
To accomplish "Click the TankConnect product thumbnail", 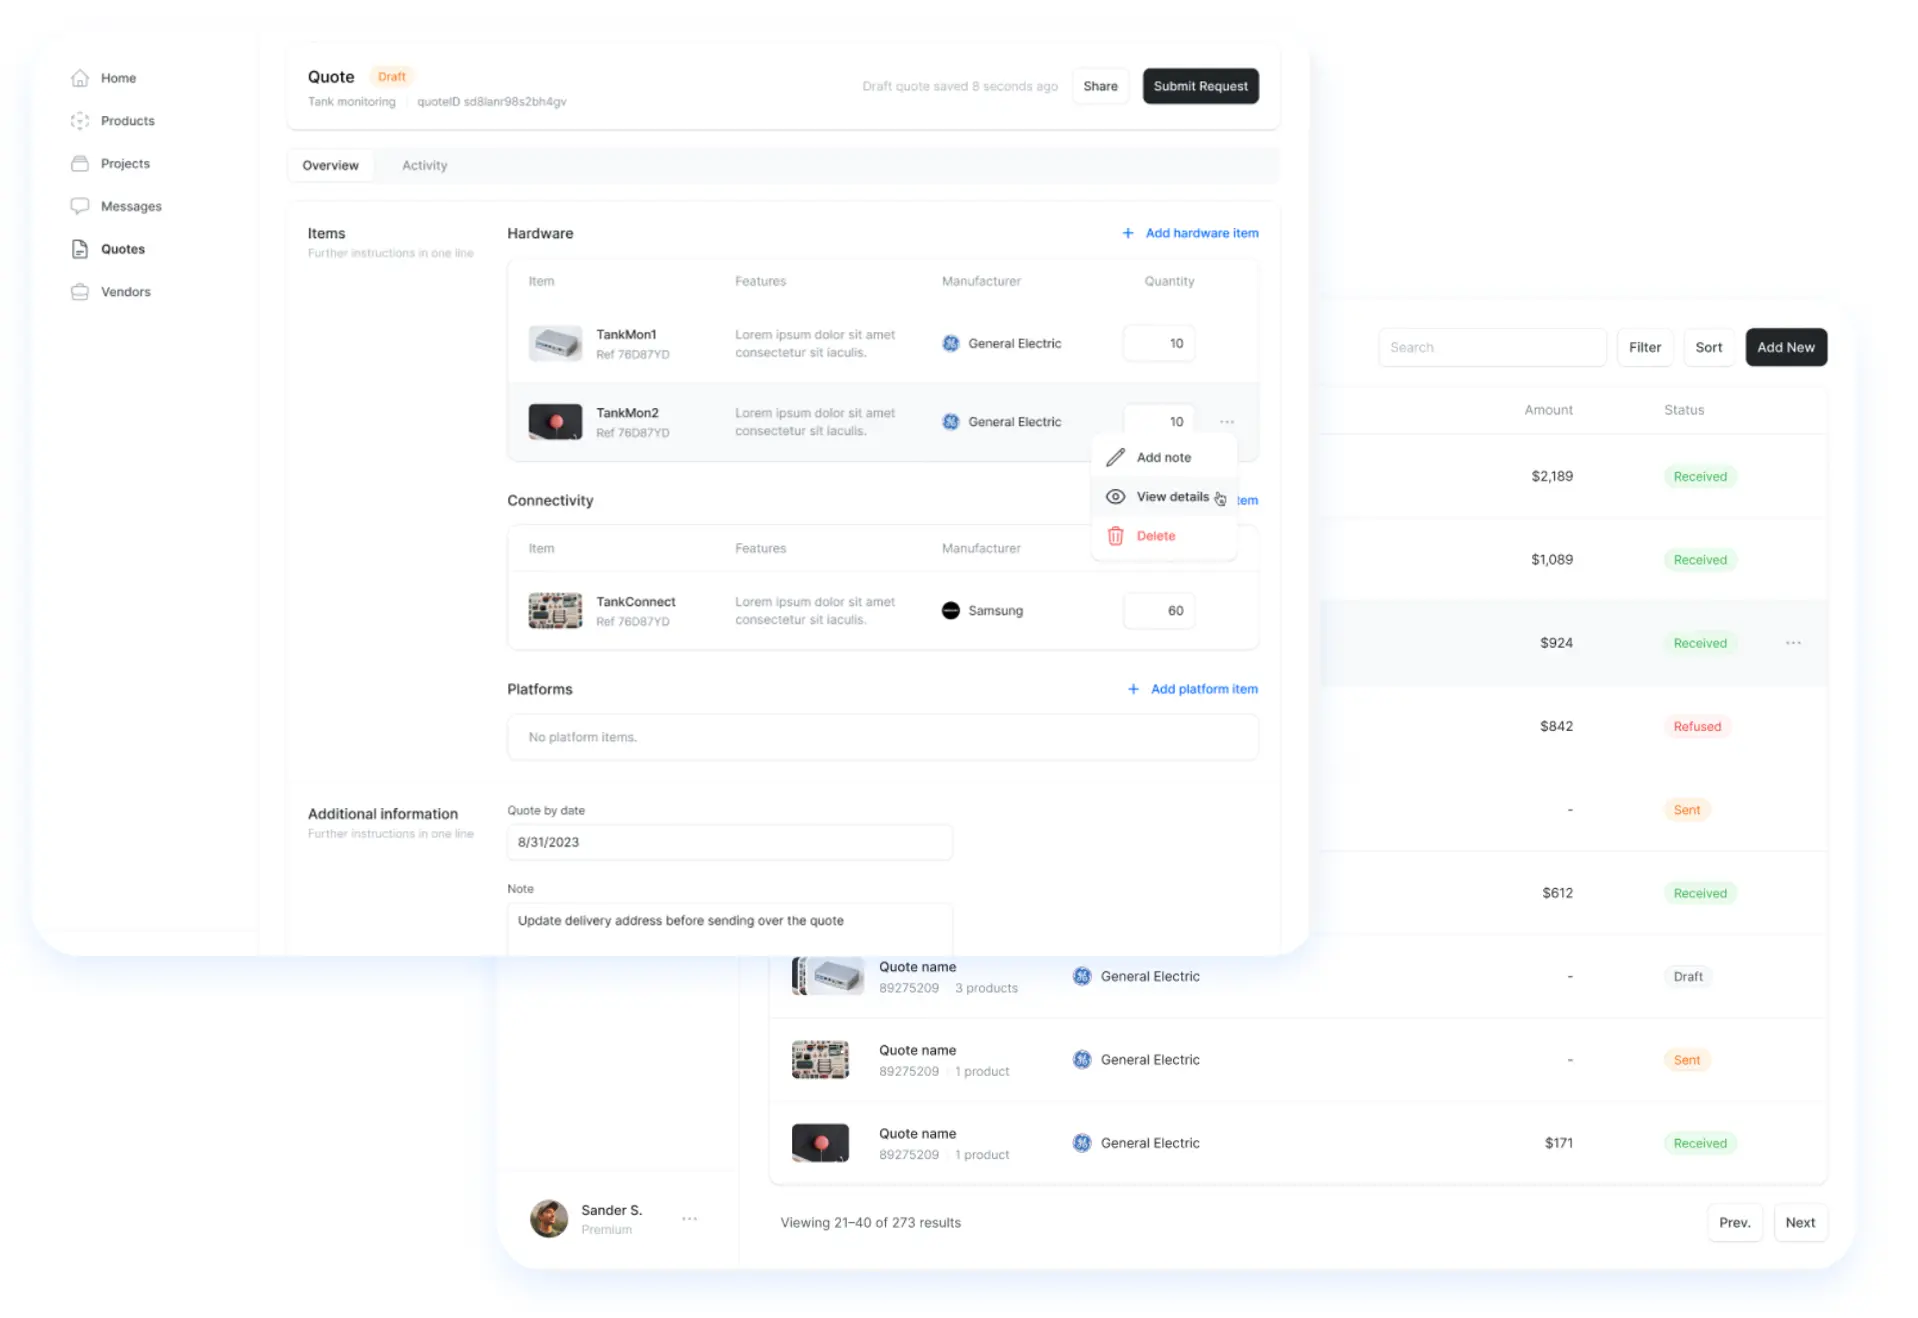I will pyautogui.click(x=555, y=611).
